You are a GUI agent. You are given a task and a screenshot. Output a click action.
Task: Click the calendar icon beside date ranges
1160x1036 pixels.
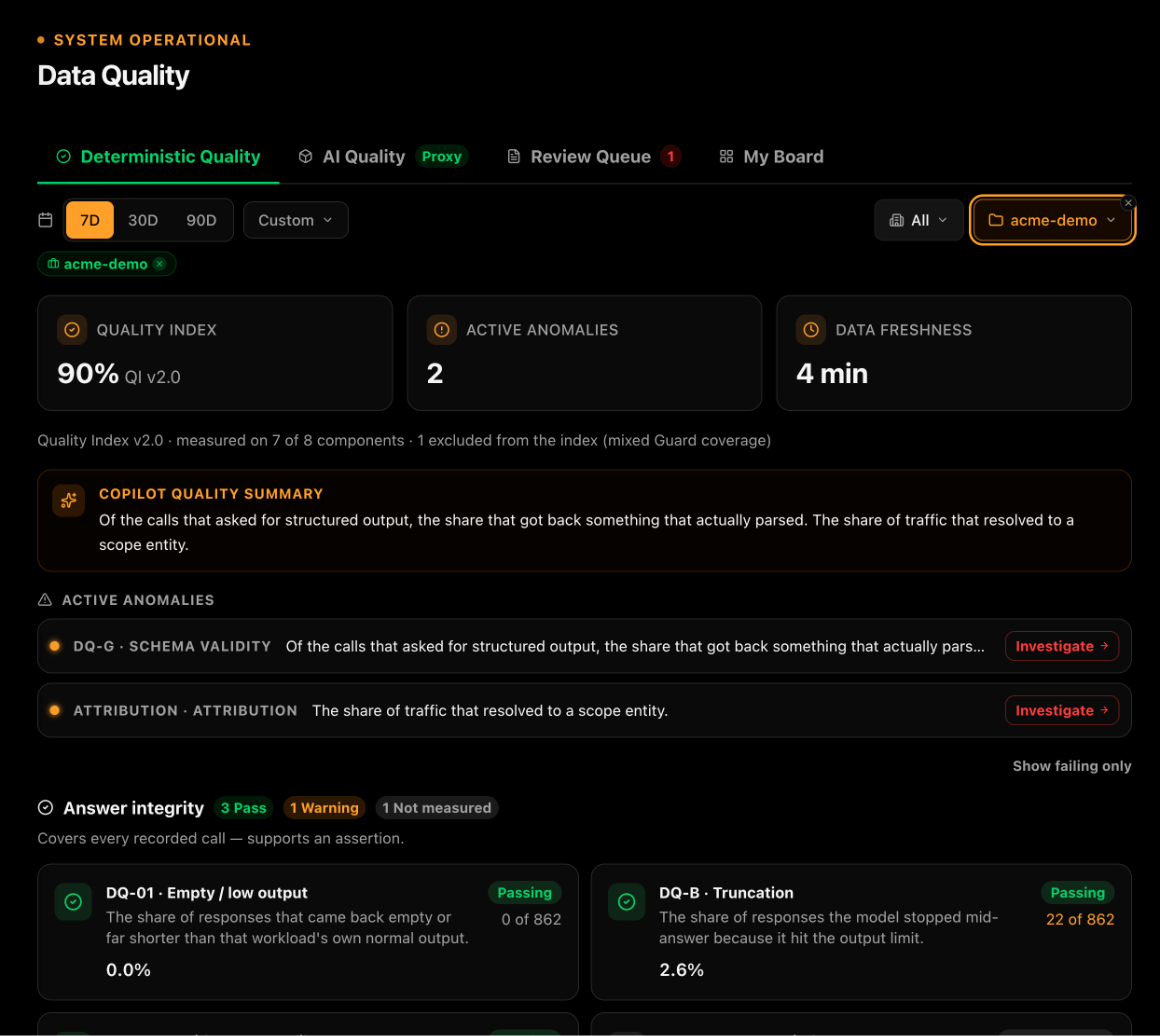click(46, 221)
